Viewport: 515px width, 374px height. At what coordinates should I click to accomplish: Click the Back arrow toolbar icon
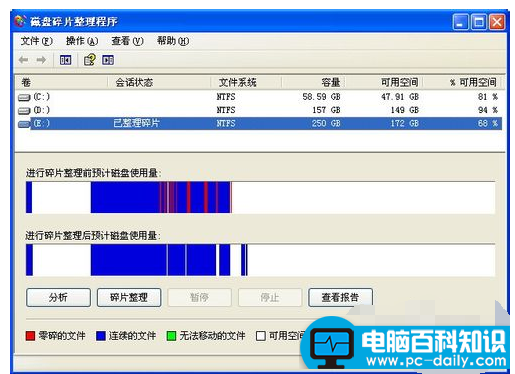coord(23,60)
